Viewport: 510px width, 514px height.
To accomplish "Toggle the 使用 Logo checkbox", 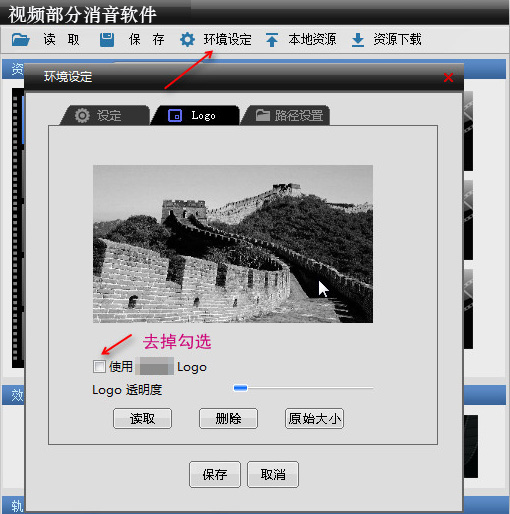I will (99, 366).
